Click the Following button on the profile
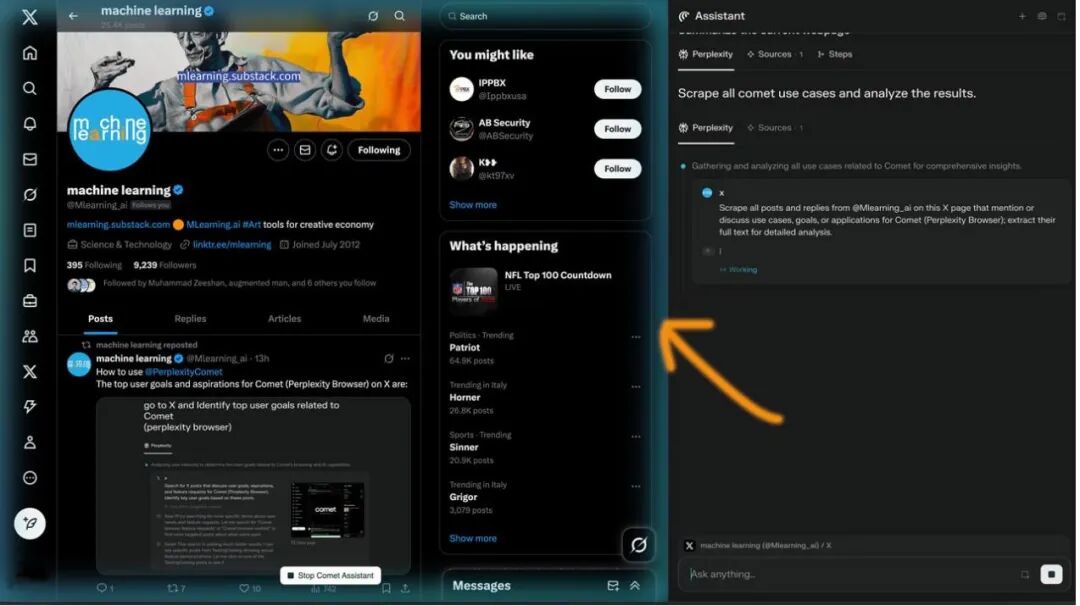This screenshot has width=1080, height=606. click(379, 150)
